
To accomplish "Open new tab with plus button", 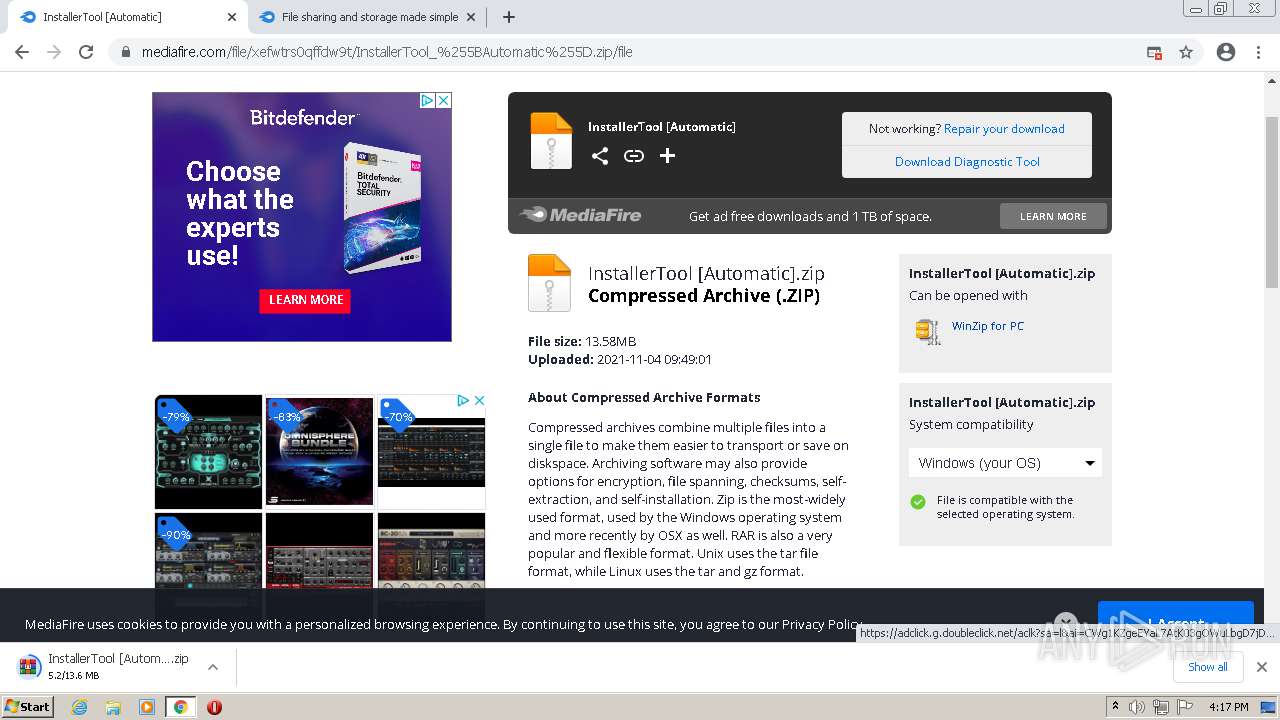I will pos(509,17).
